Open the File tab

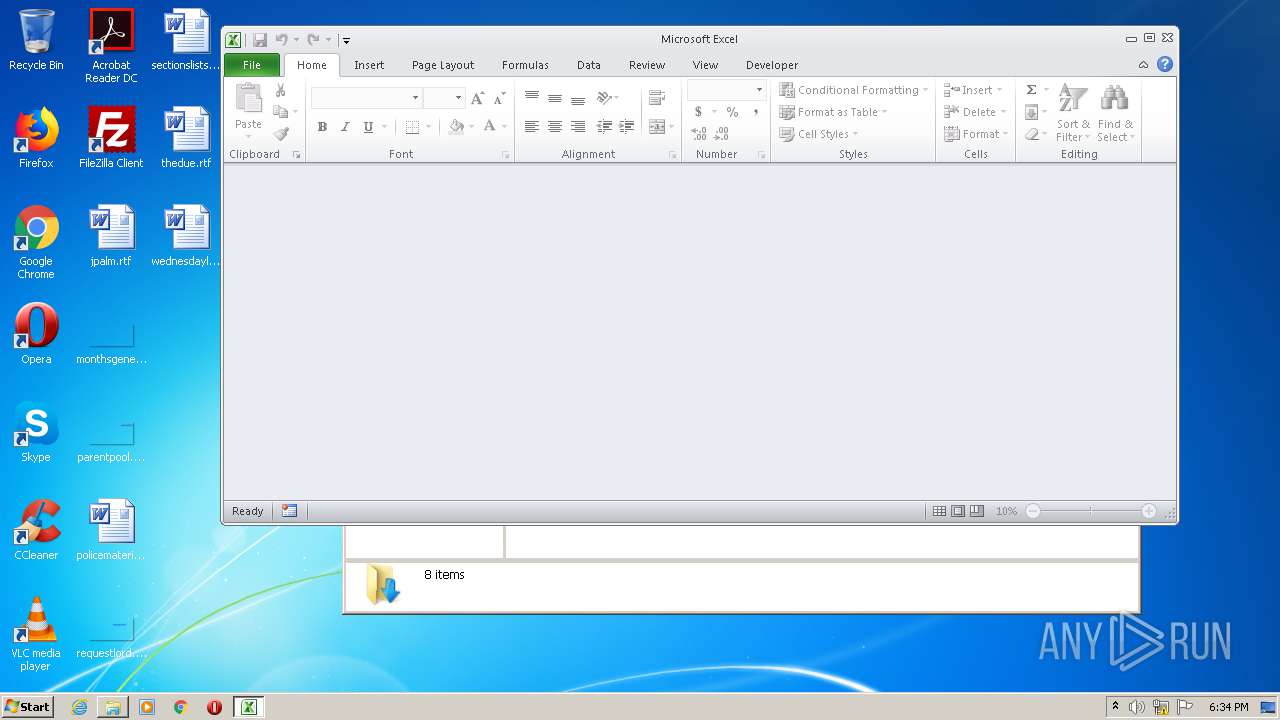[252, 65]
